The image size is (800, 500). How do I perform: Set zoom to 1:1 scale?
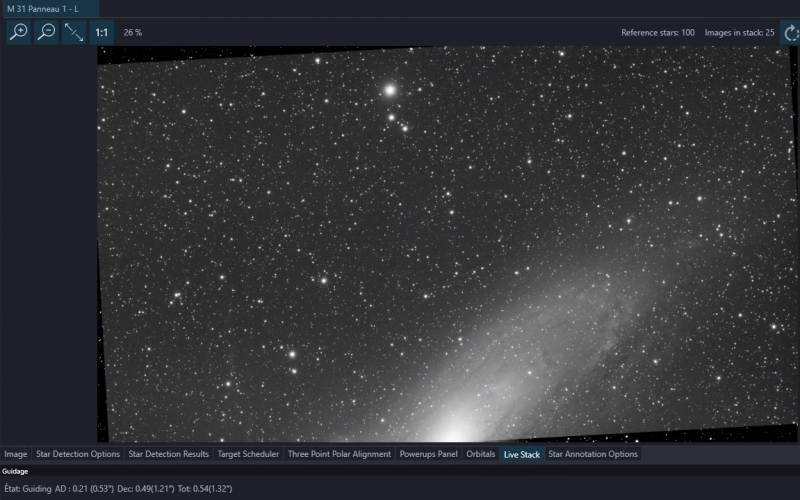pyautogui.click(x=102, y=32)
